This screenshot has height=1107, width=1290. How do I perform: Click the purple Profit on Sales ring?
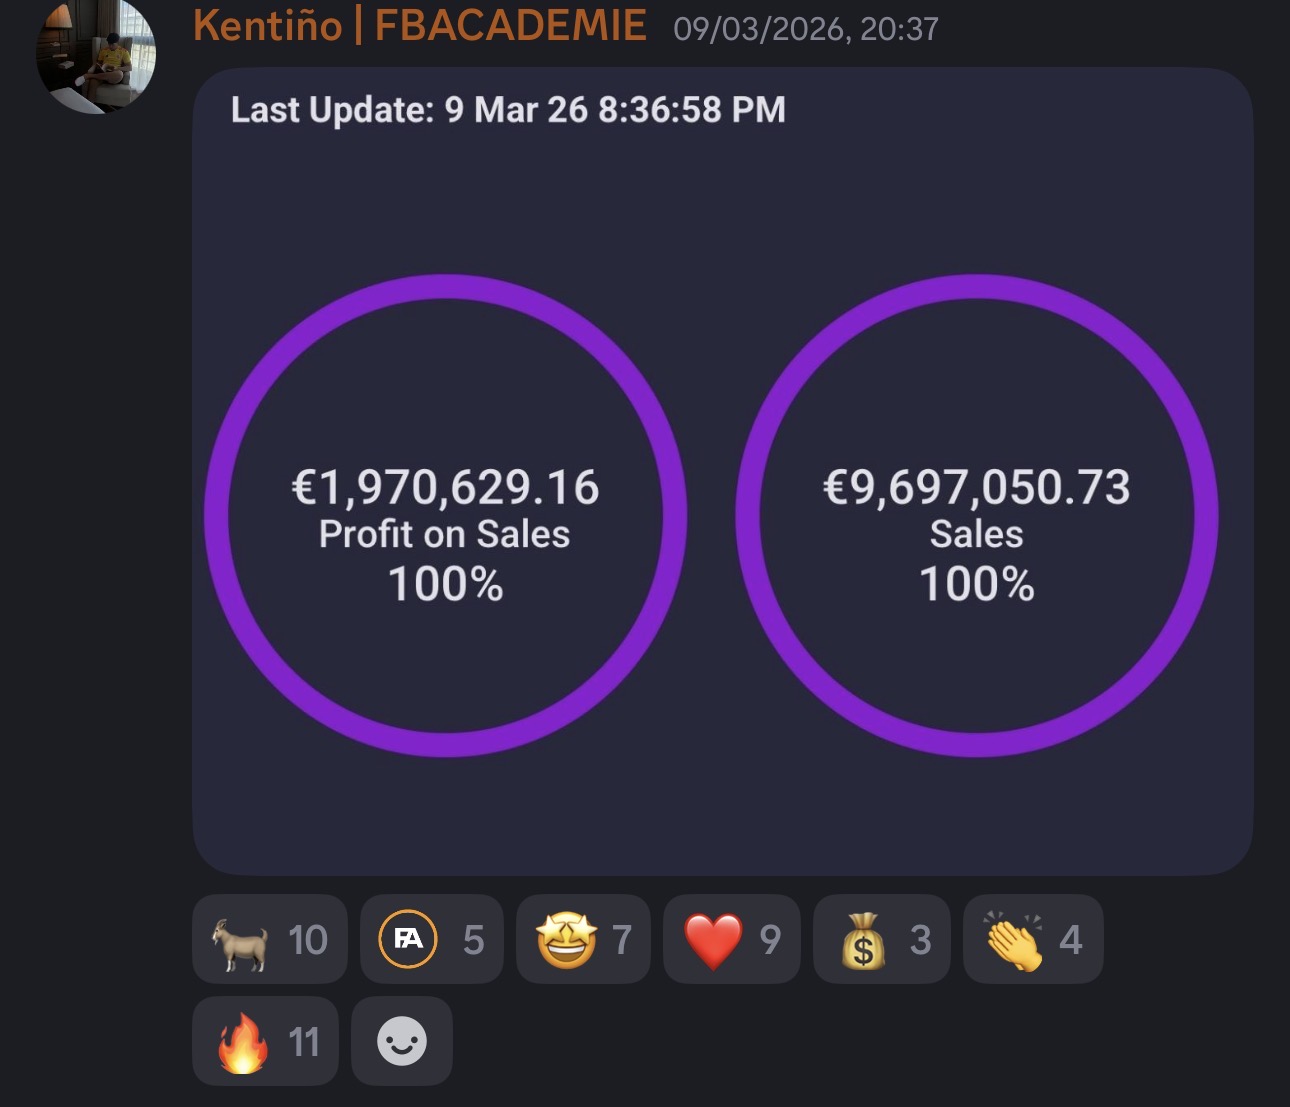(446, 288)
